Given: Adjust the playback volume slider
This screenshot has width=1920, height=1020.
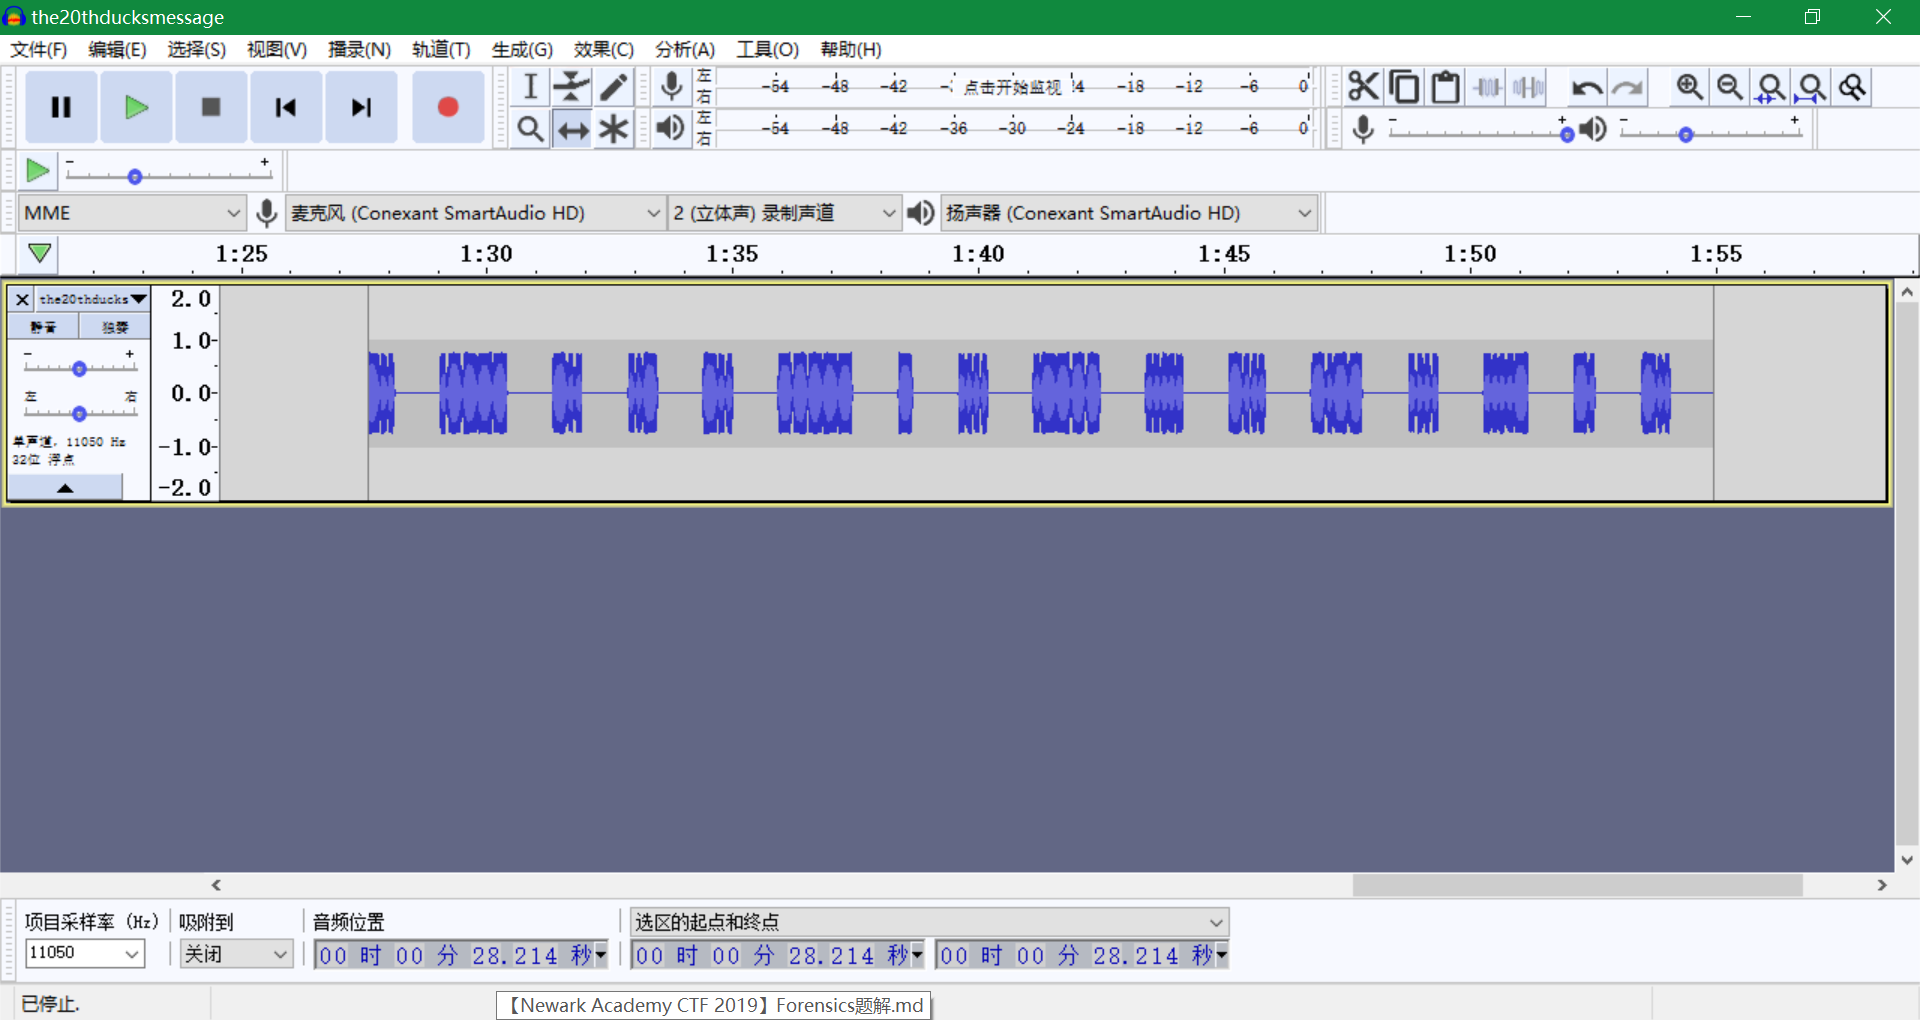Looking at the screenshot, I should point(1712,129).
